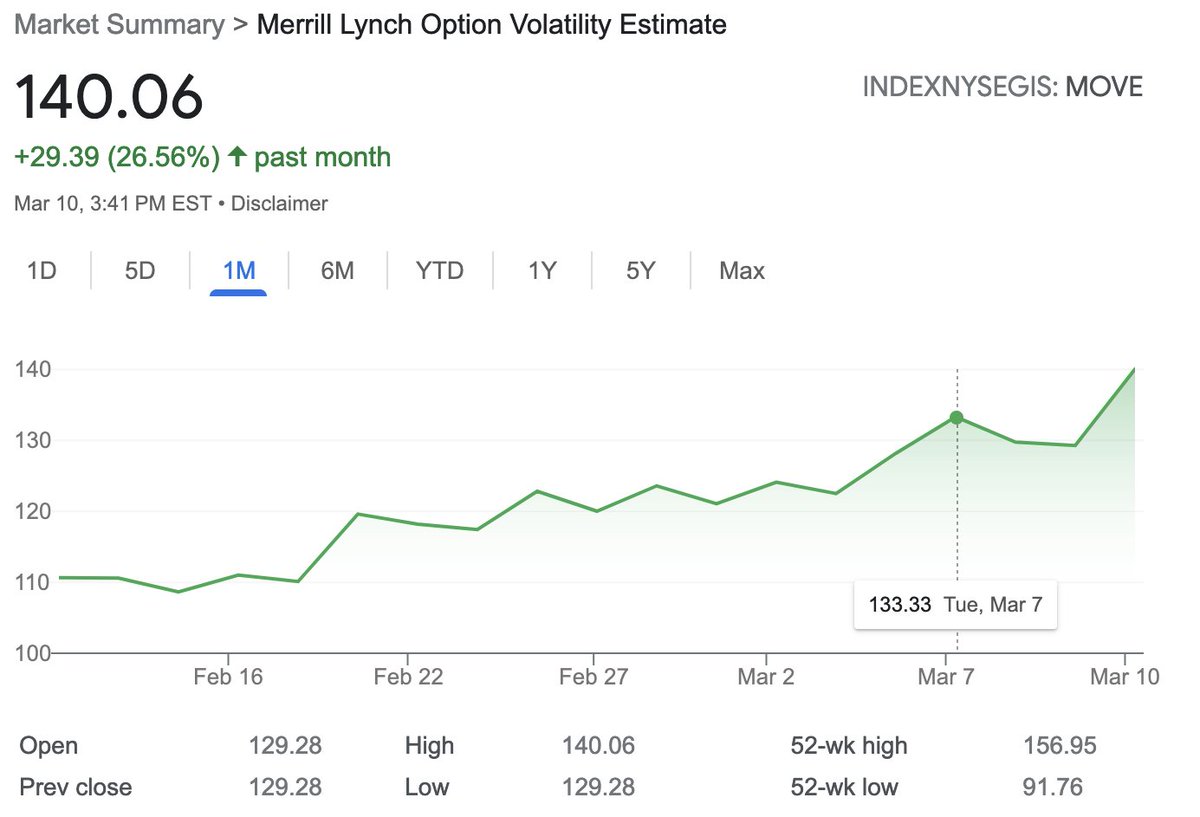Click the 110 y-axis label
The height and width of the screenshot is (817, 1200).
point(32,582)
